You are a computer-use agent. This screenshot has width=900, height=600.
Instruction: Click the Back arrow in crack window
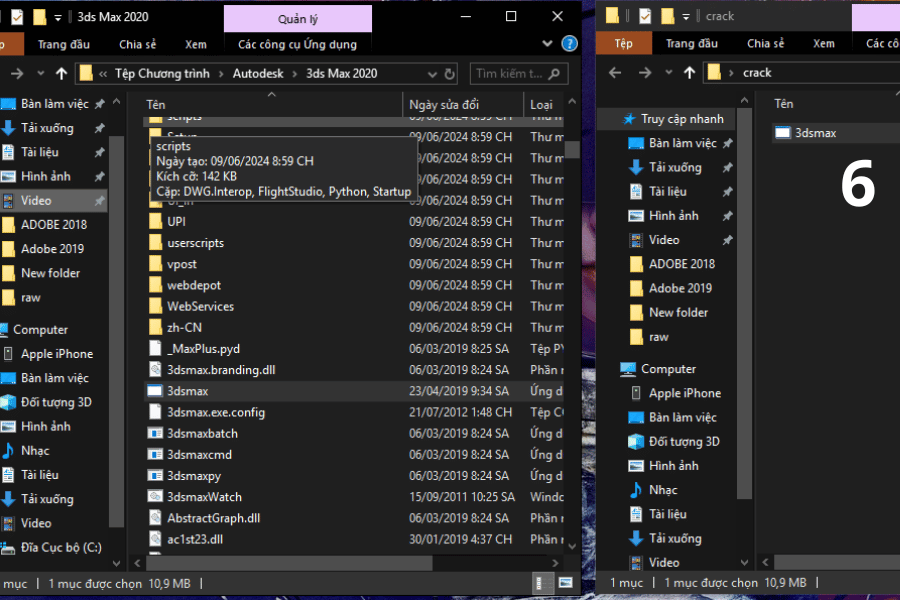tap(616, 73)
